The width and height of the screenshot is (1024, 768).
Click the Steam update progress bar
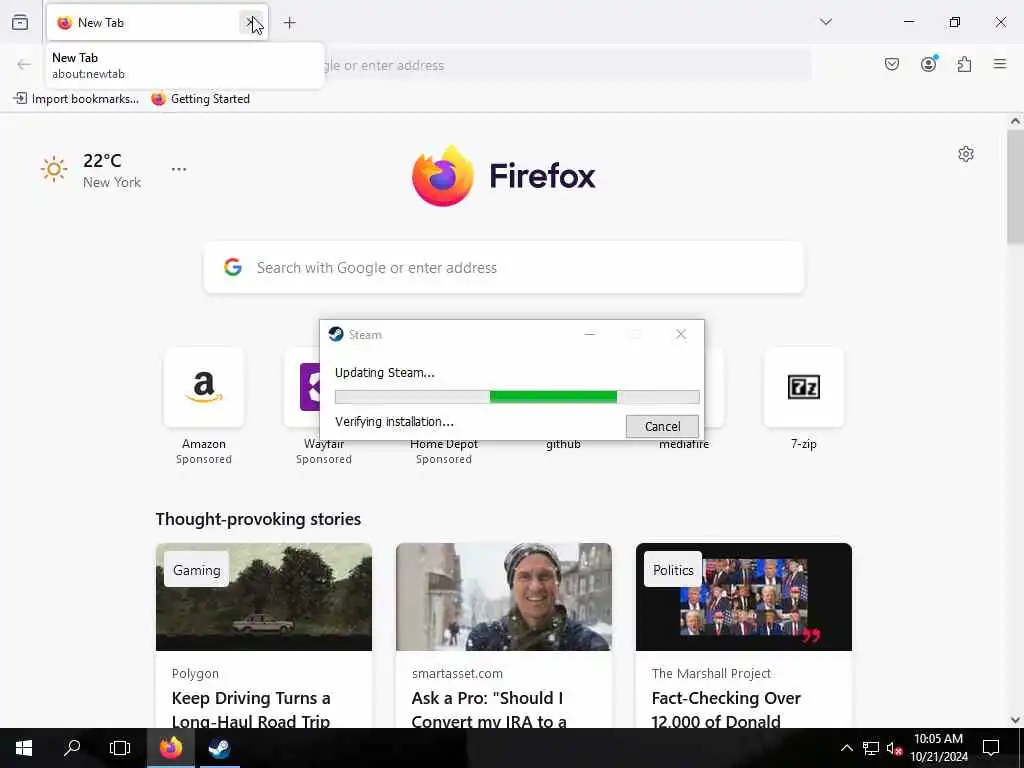[517, 396]
